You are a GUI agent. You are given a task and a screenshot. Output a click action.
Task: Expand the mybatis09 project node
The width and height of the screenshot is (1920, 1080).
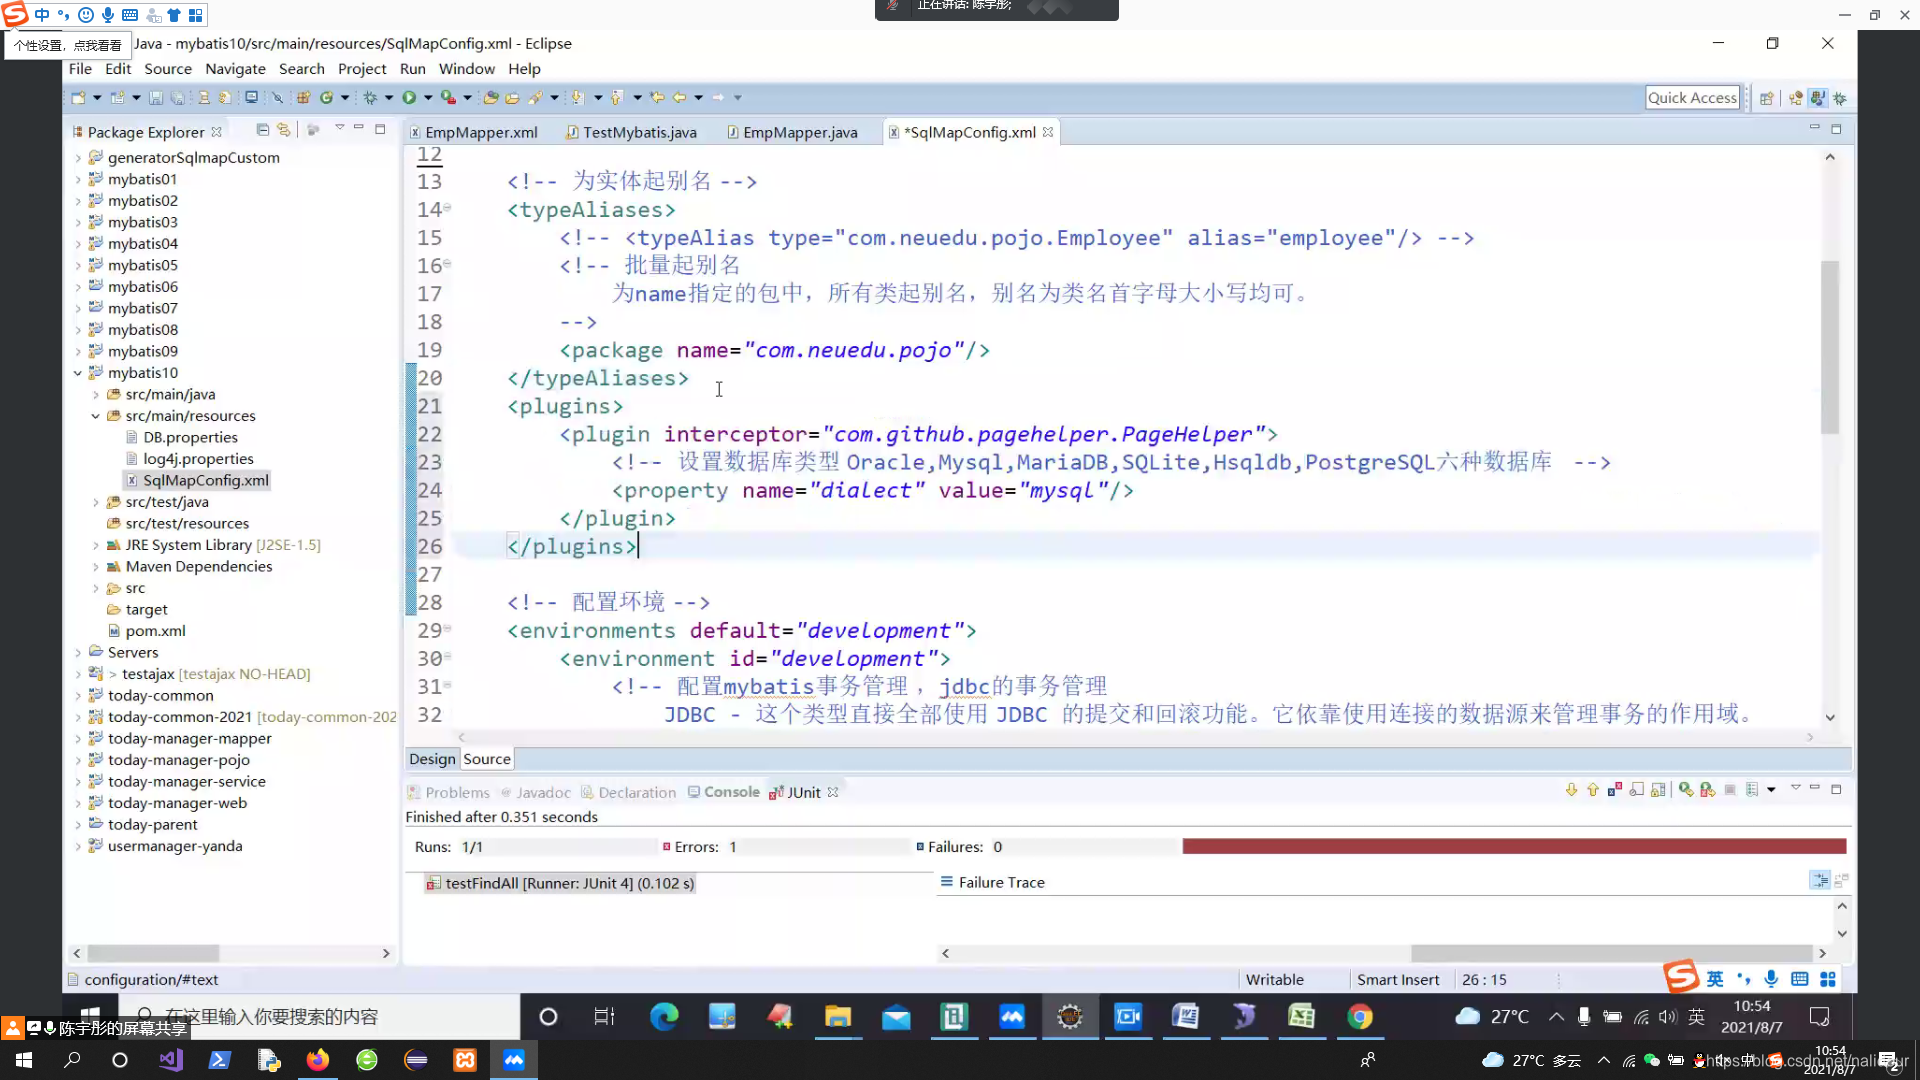78,351
